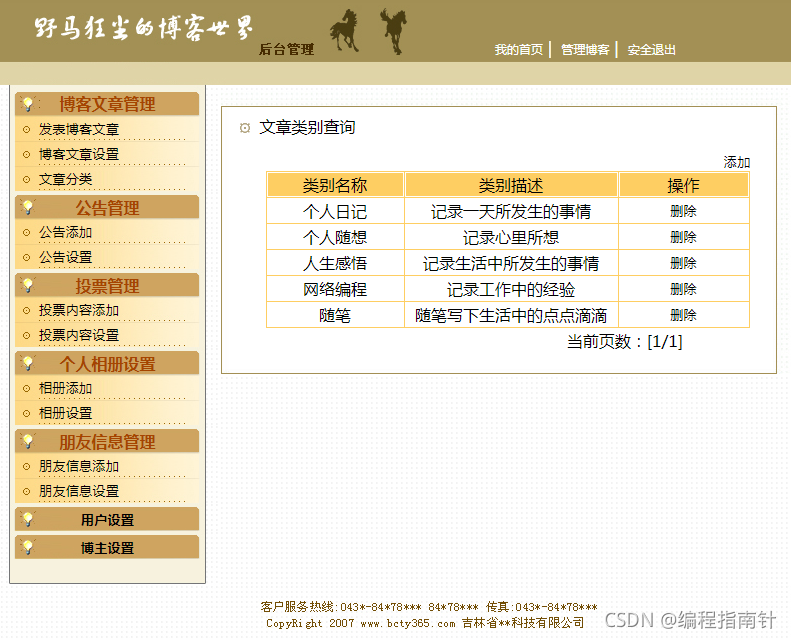Open 公告设置 in the sidebar
791x638 pixels.
point(66,257)
